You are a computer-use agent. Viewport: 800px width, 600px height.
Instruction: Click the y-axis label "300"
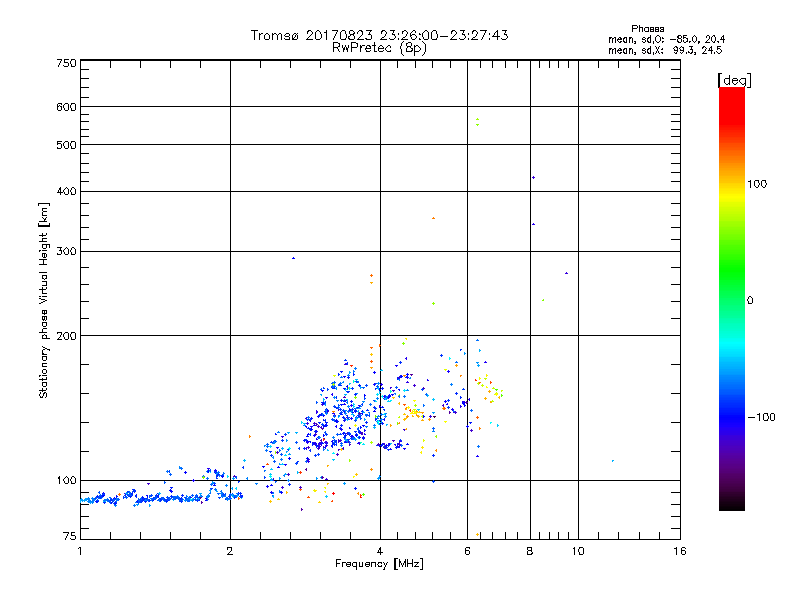pyautogui.click(x=66, y=252)
